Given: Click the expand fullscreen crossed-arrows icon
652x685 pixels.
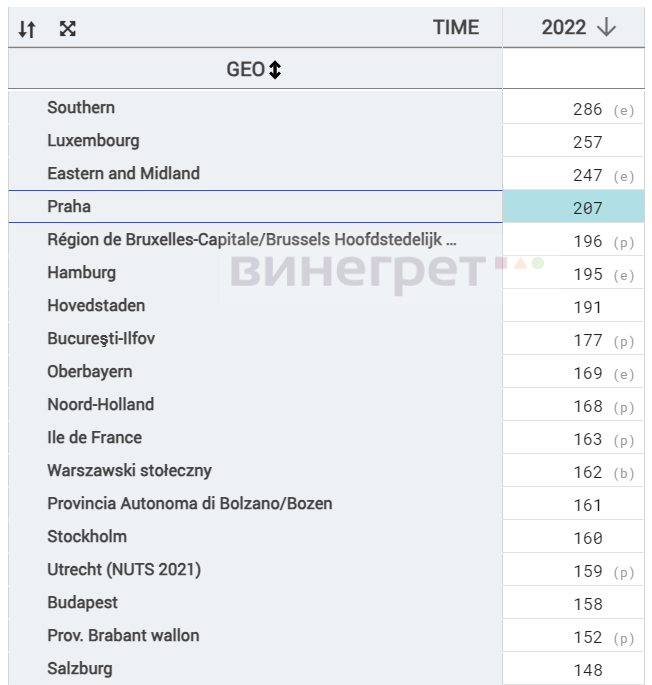Looking at the screenshot, I should pos(68,29).
